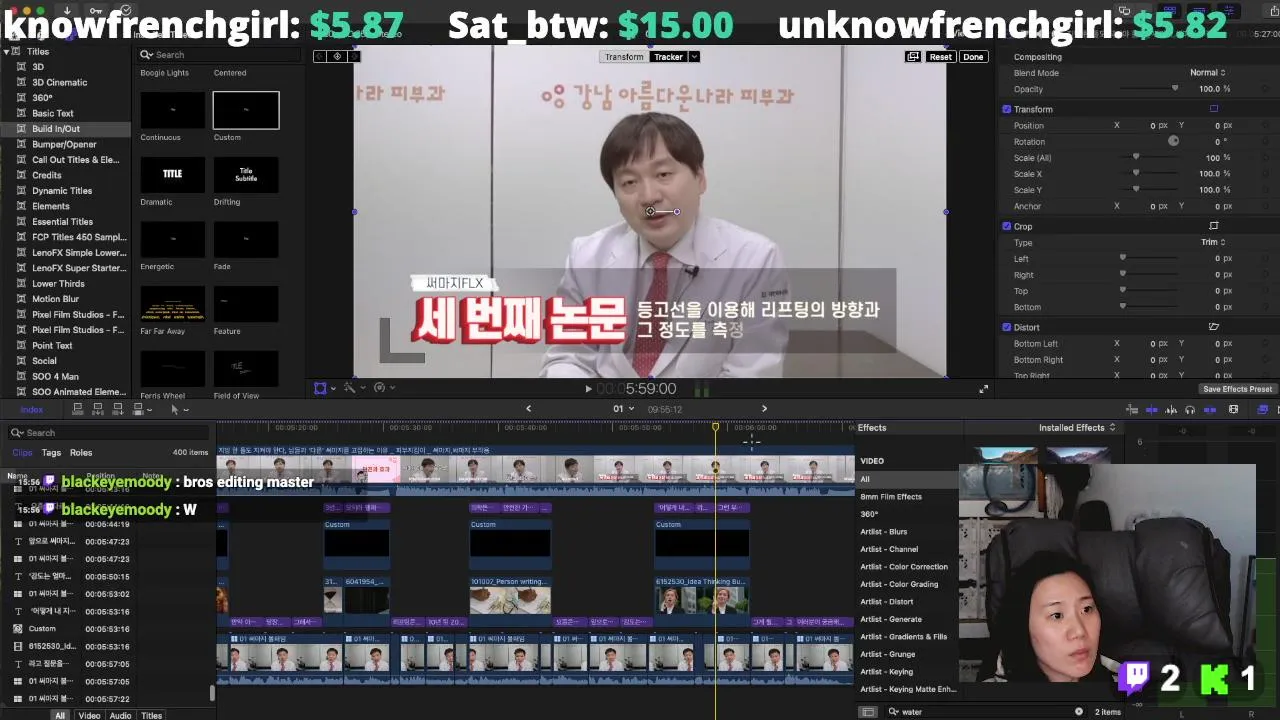The width and height of the screenshot is (1280, 720).
Task: Collapse the Titles disclosure triangle in sidebar
Action: pos(6,51)
